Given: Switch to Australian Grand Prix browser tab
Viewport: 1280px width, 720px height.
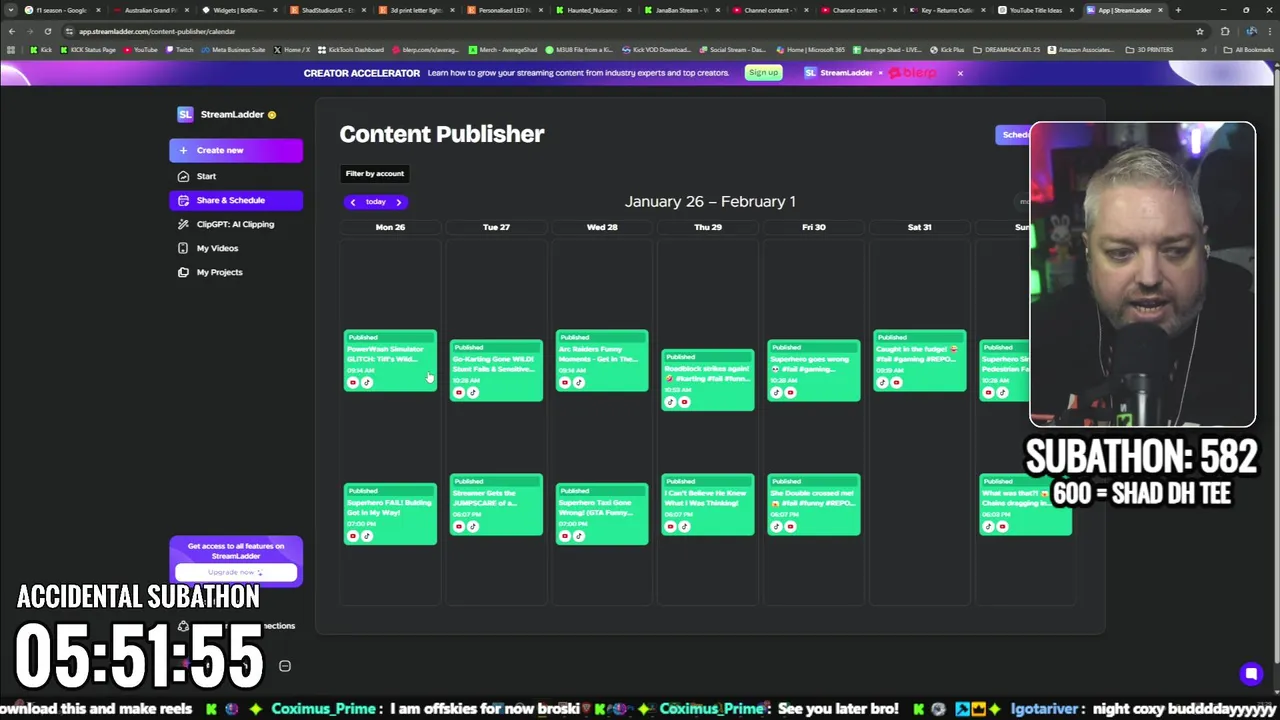Looking at the screenshot, I should (x=150, y=10).
